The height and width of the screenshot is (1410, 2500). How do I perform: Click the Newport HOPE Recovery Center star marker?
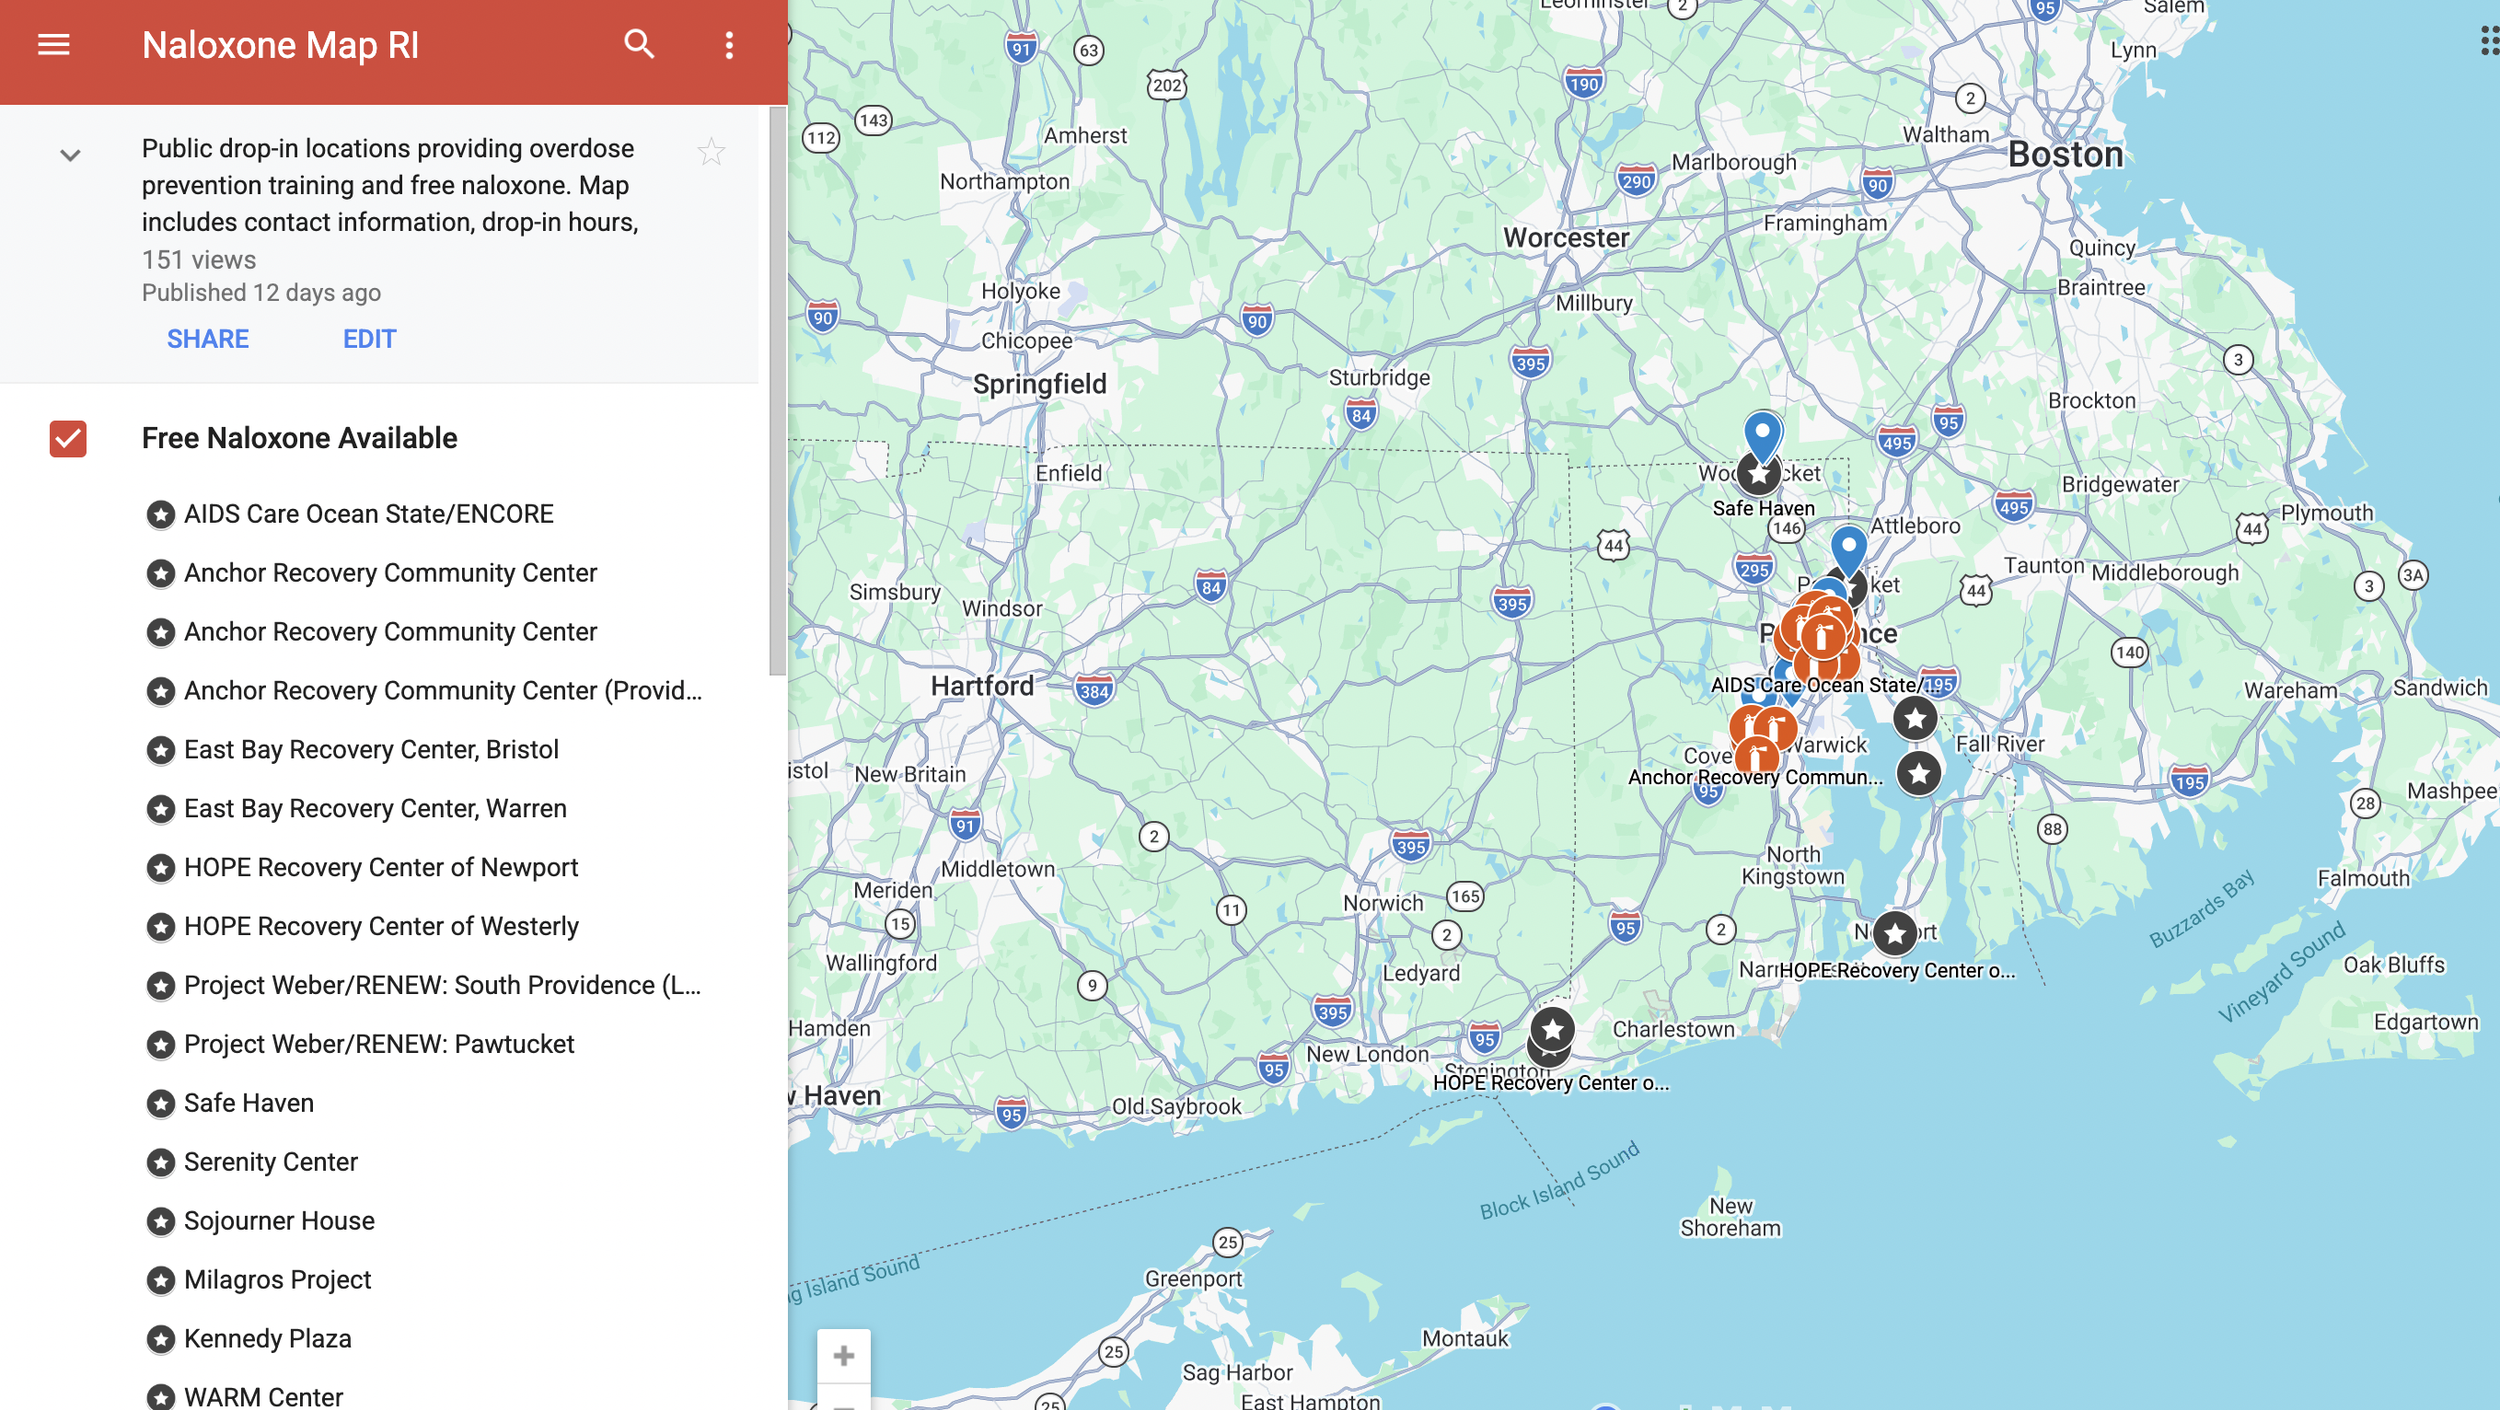[x=1895, y=934]
